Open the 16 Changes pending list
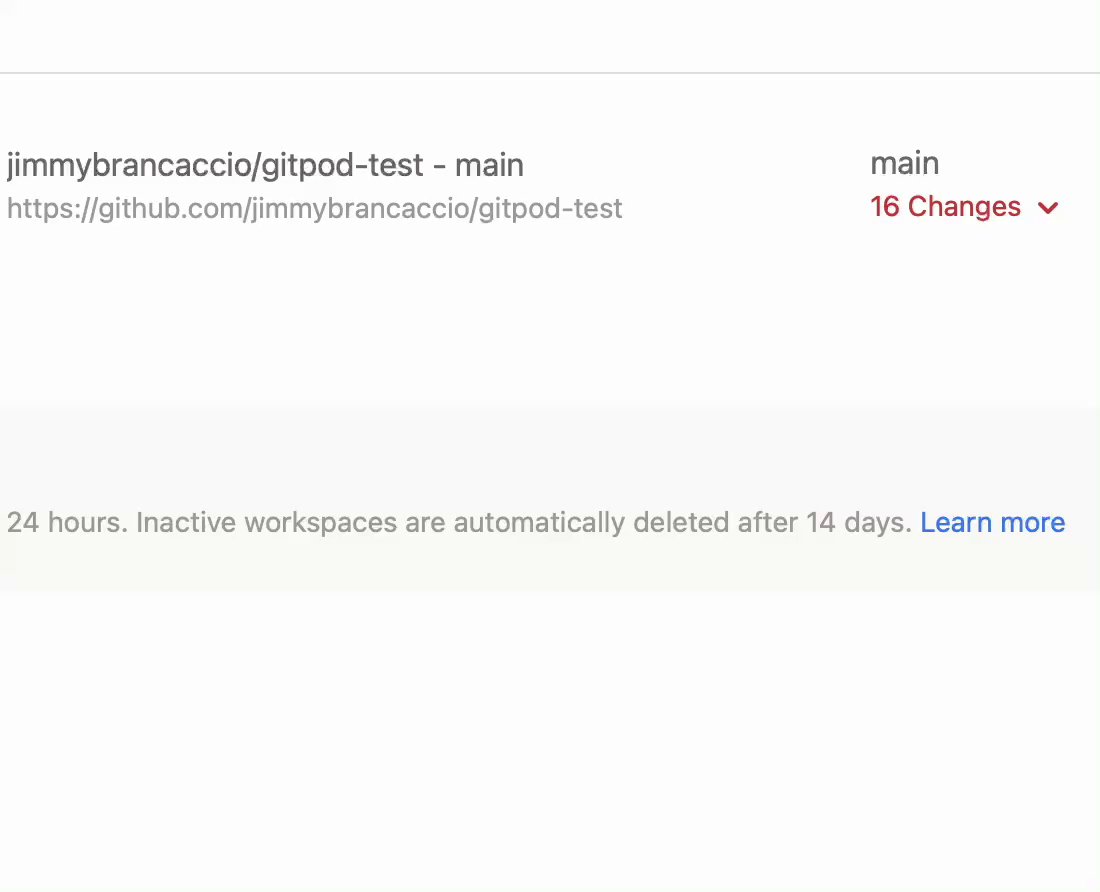1100x892 pixels. [x=964, y=207]
